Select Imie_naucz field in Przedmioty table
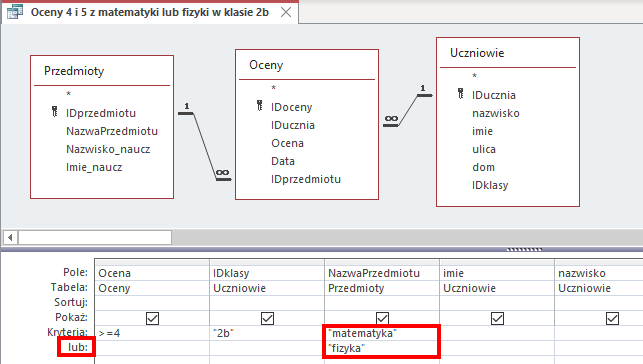The height and width of the screenshot is (364, 643). pyautogui.click(x=94, y=167)
